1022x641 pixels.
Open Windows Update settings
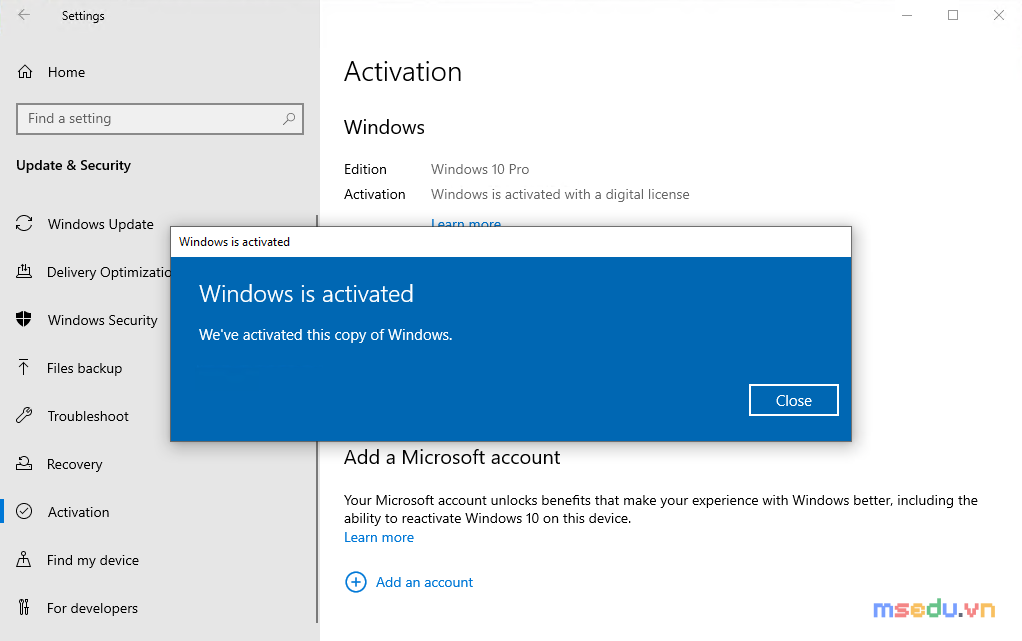click(x=100, y=224)
